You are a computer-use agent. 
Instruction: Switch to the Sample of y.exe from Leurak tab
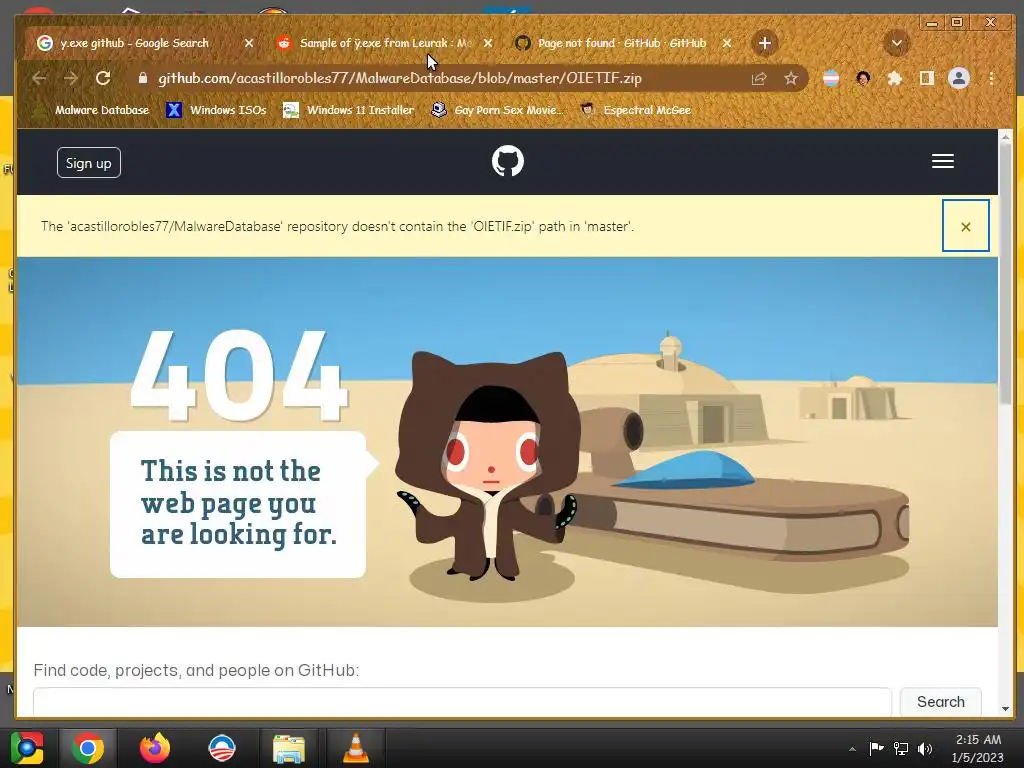[x=384, y=43]
